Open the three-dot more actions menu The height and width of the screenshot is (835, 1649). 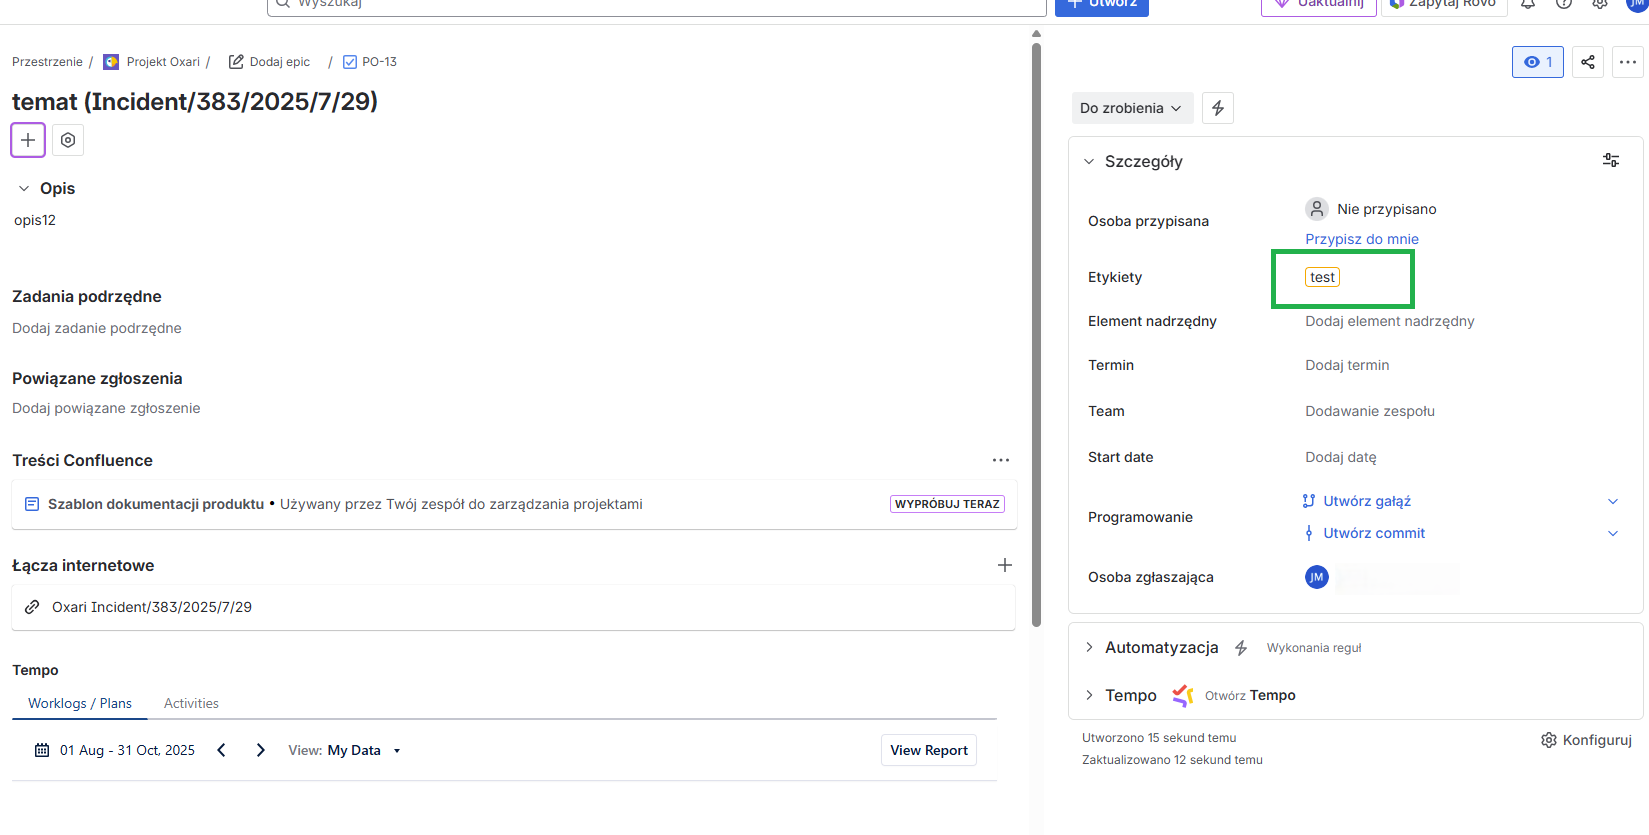(1628, 62)
